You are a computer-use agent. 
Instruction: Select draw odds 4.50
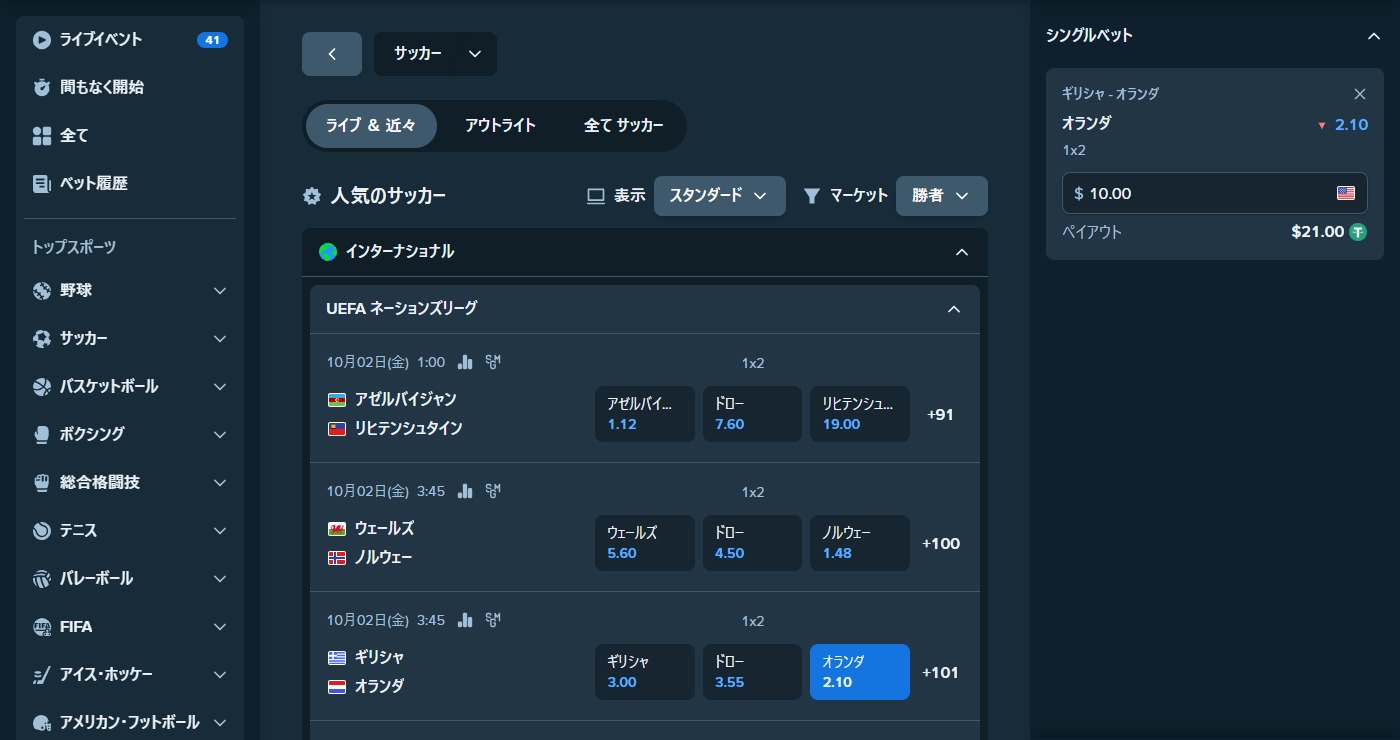pyautogui.click(x=752, y=543)
